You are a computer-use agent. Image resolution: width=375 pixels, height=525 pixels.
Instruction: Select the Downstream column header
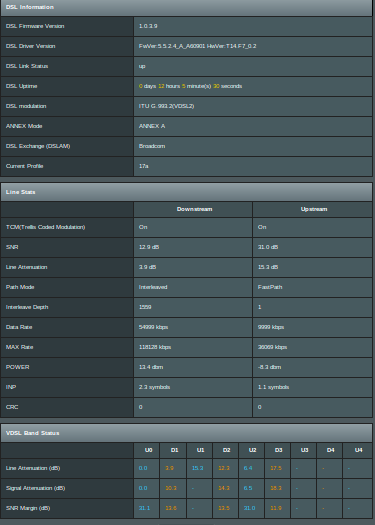pos(194,209)
